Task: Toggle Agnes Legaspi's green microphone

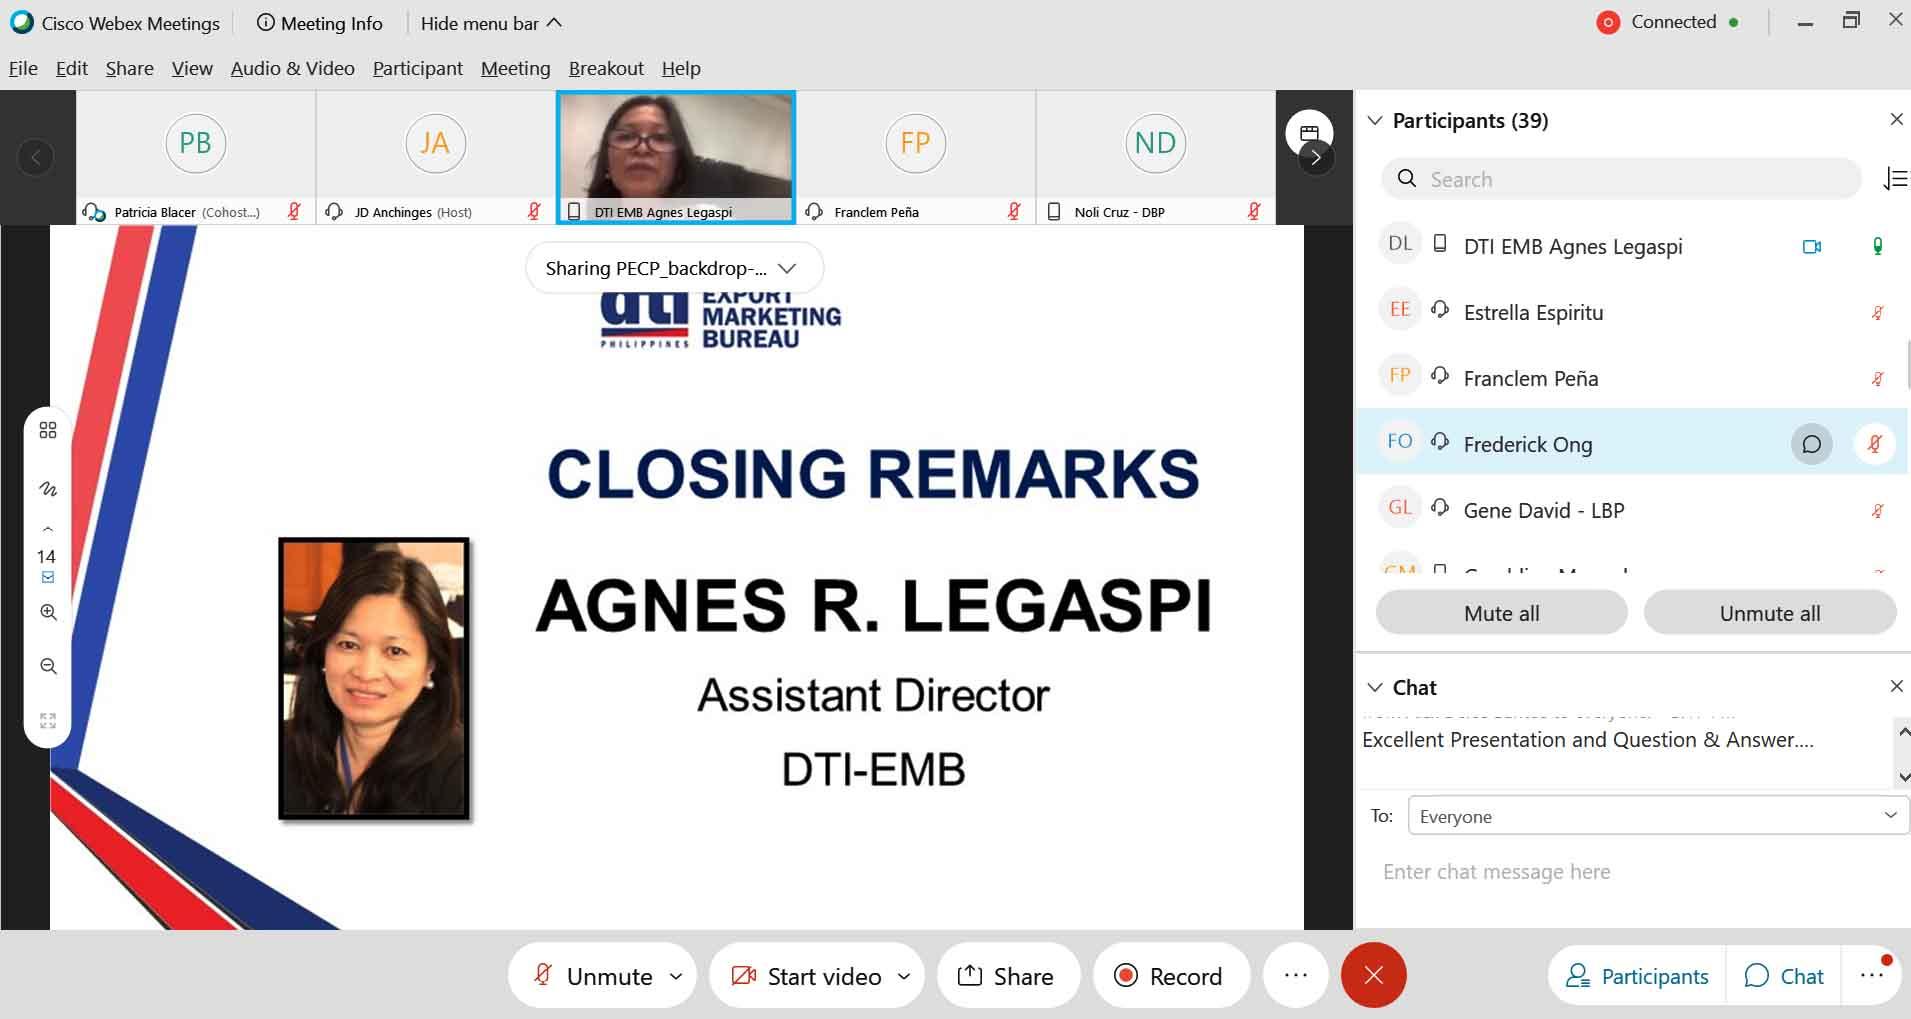Action: pyautogui.click(x=1877, y=246)
